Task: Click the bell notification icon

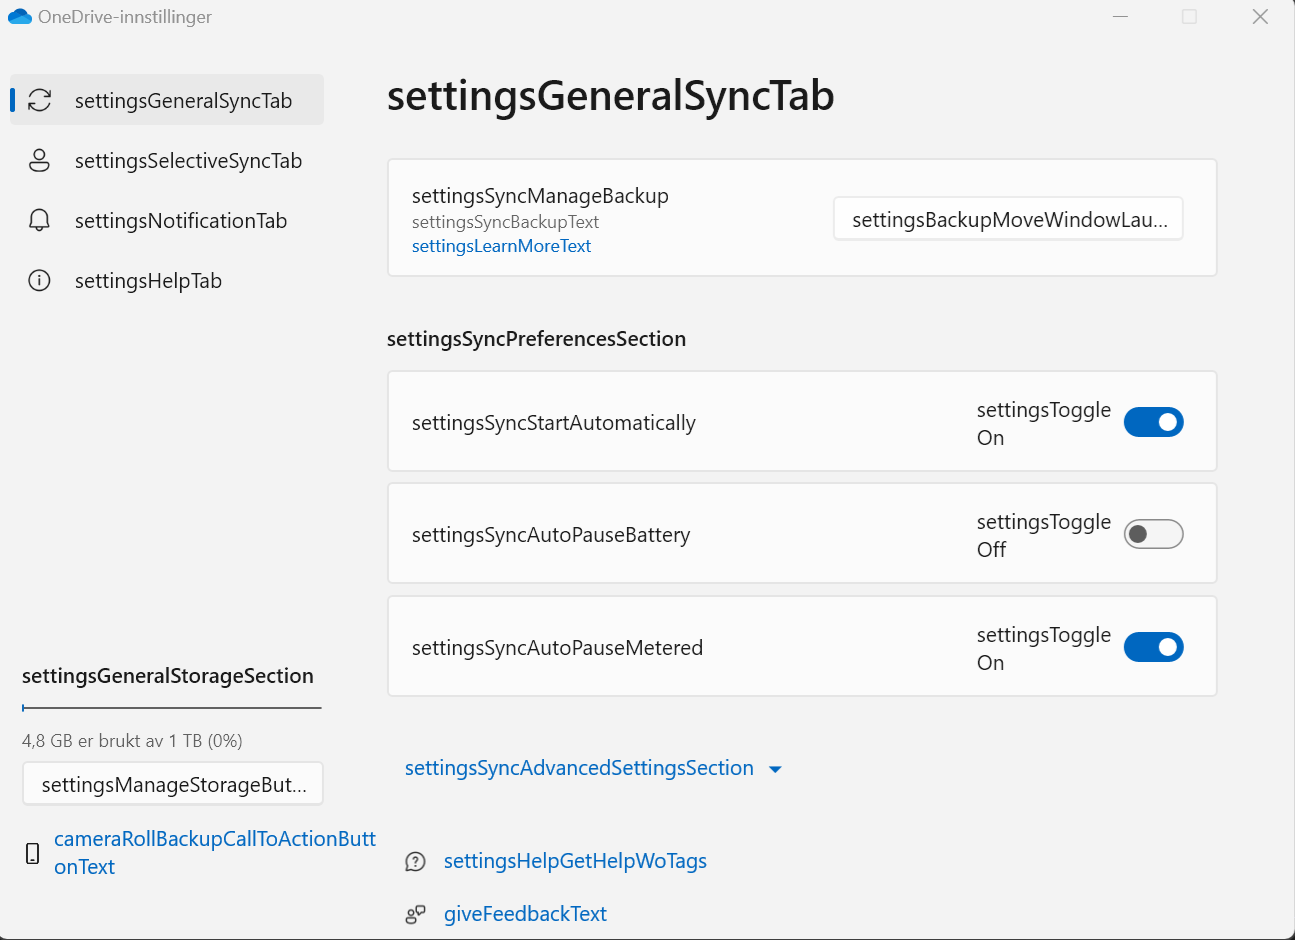Action: point(40,220)
